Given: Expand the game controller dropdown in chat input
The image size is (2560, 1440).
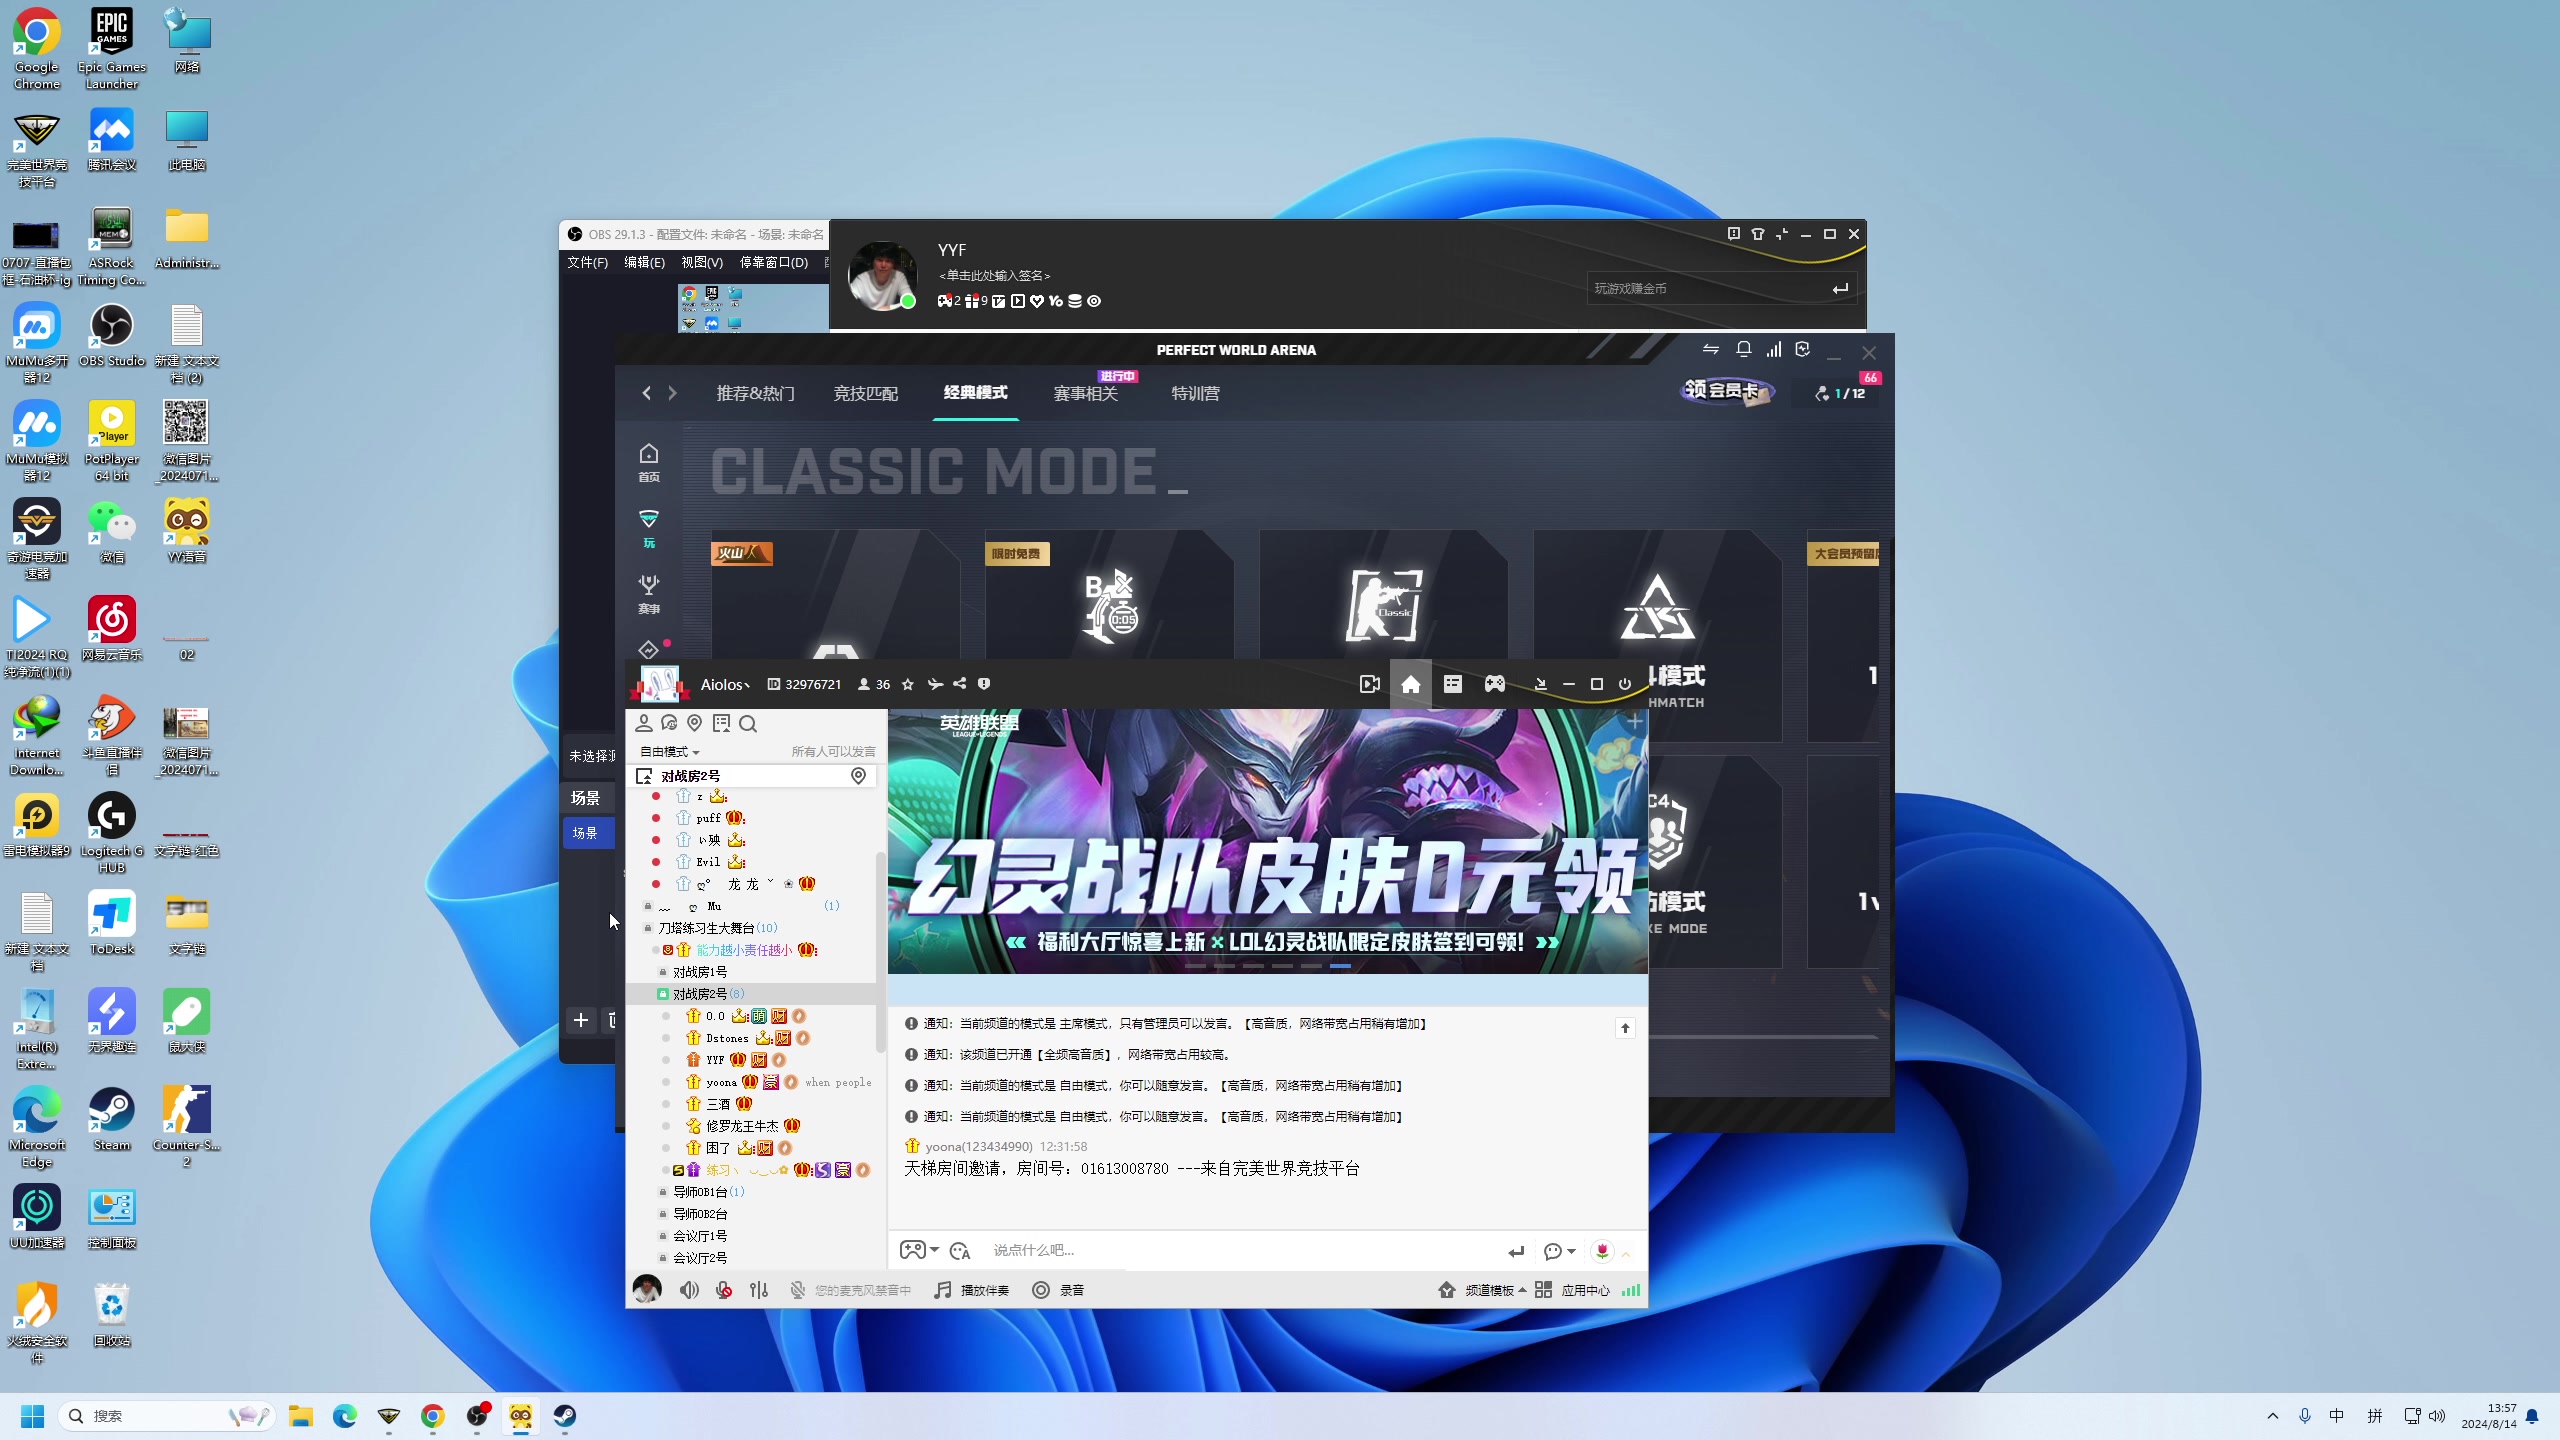Looking at the screenshot, I should click(x=934, y=1250).
